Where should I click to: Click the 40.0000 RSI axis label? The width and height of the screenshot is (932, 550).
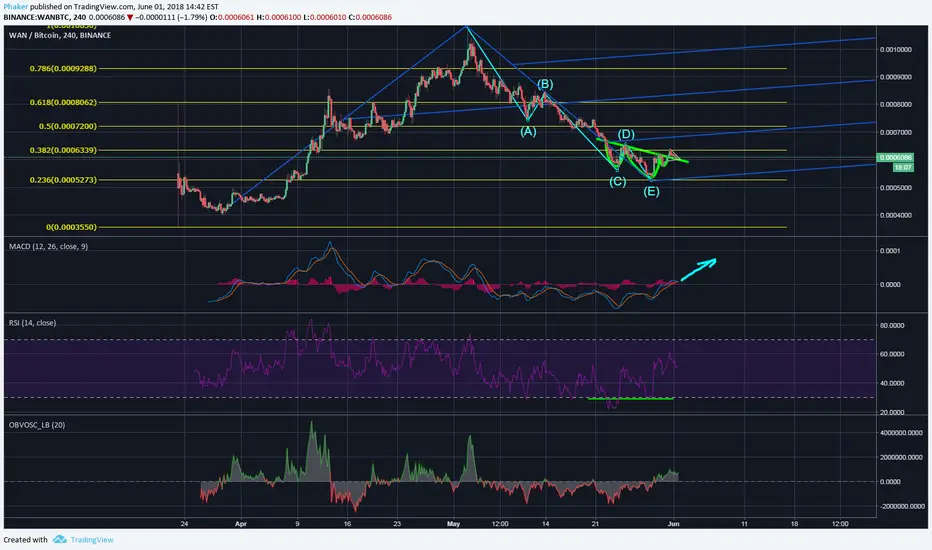point(892,384)
